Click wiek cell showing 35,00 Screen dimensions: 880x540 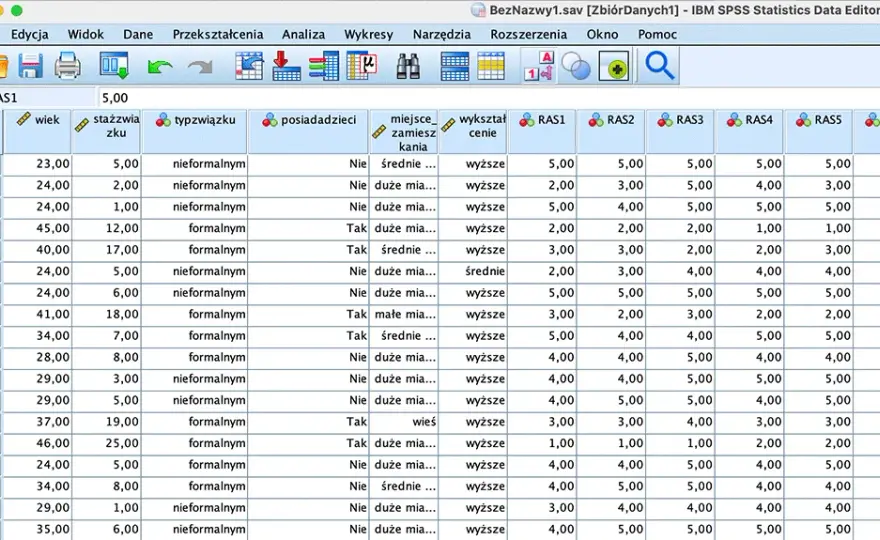[x=38, y=529]
